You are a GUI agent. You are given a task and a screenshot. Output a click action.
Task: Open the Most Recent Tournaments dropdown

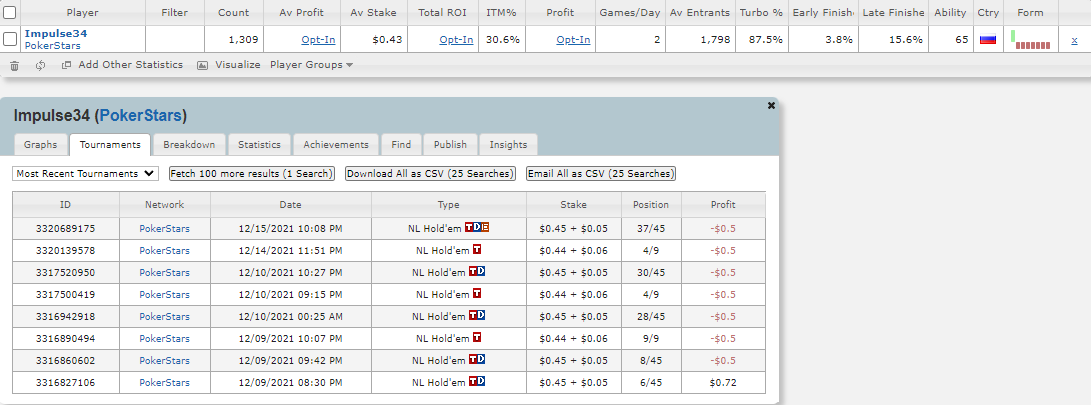coord(86,174)
